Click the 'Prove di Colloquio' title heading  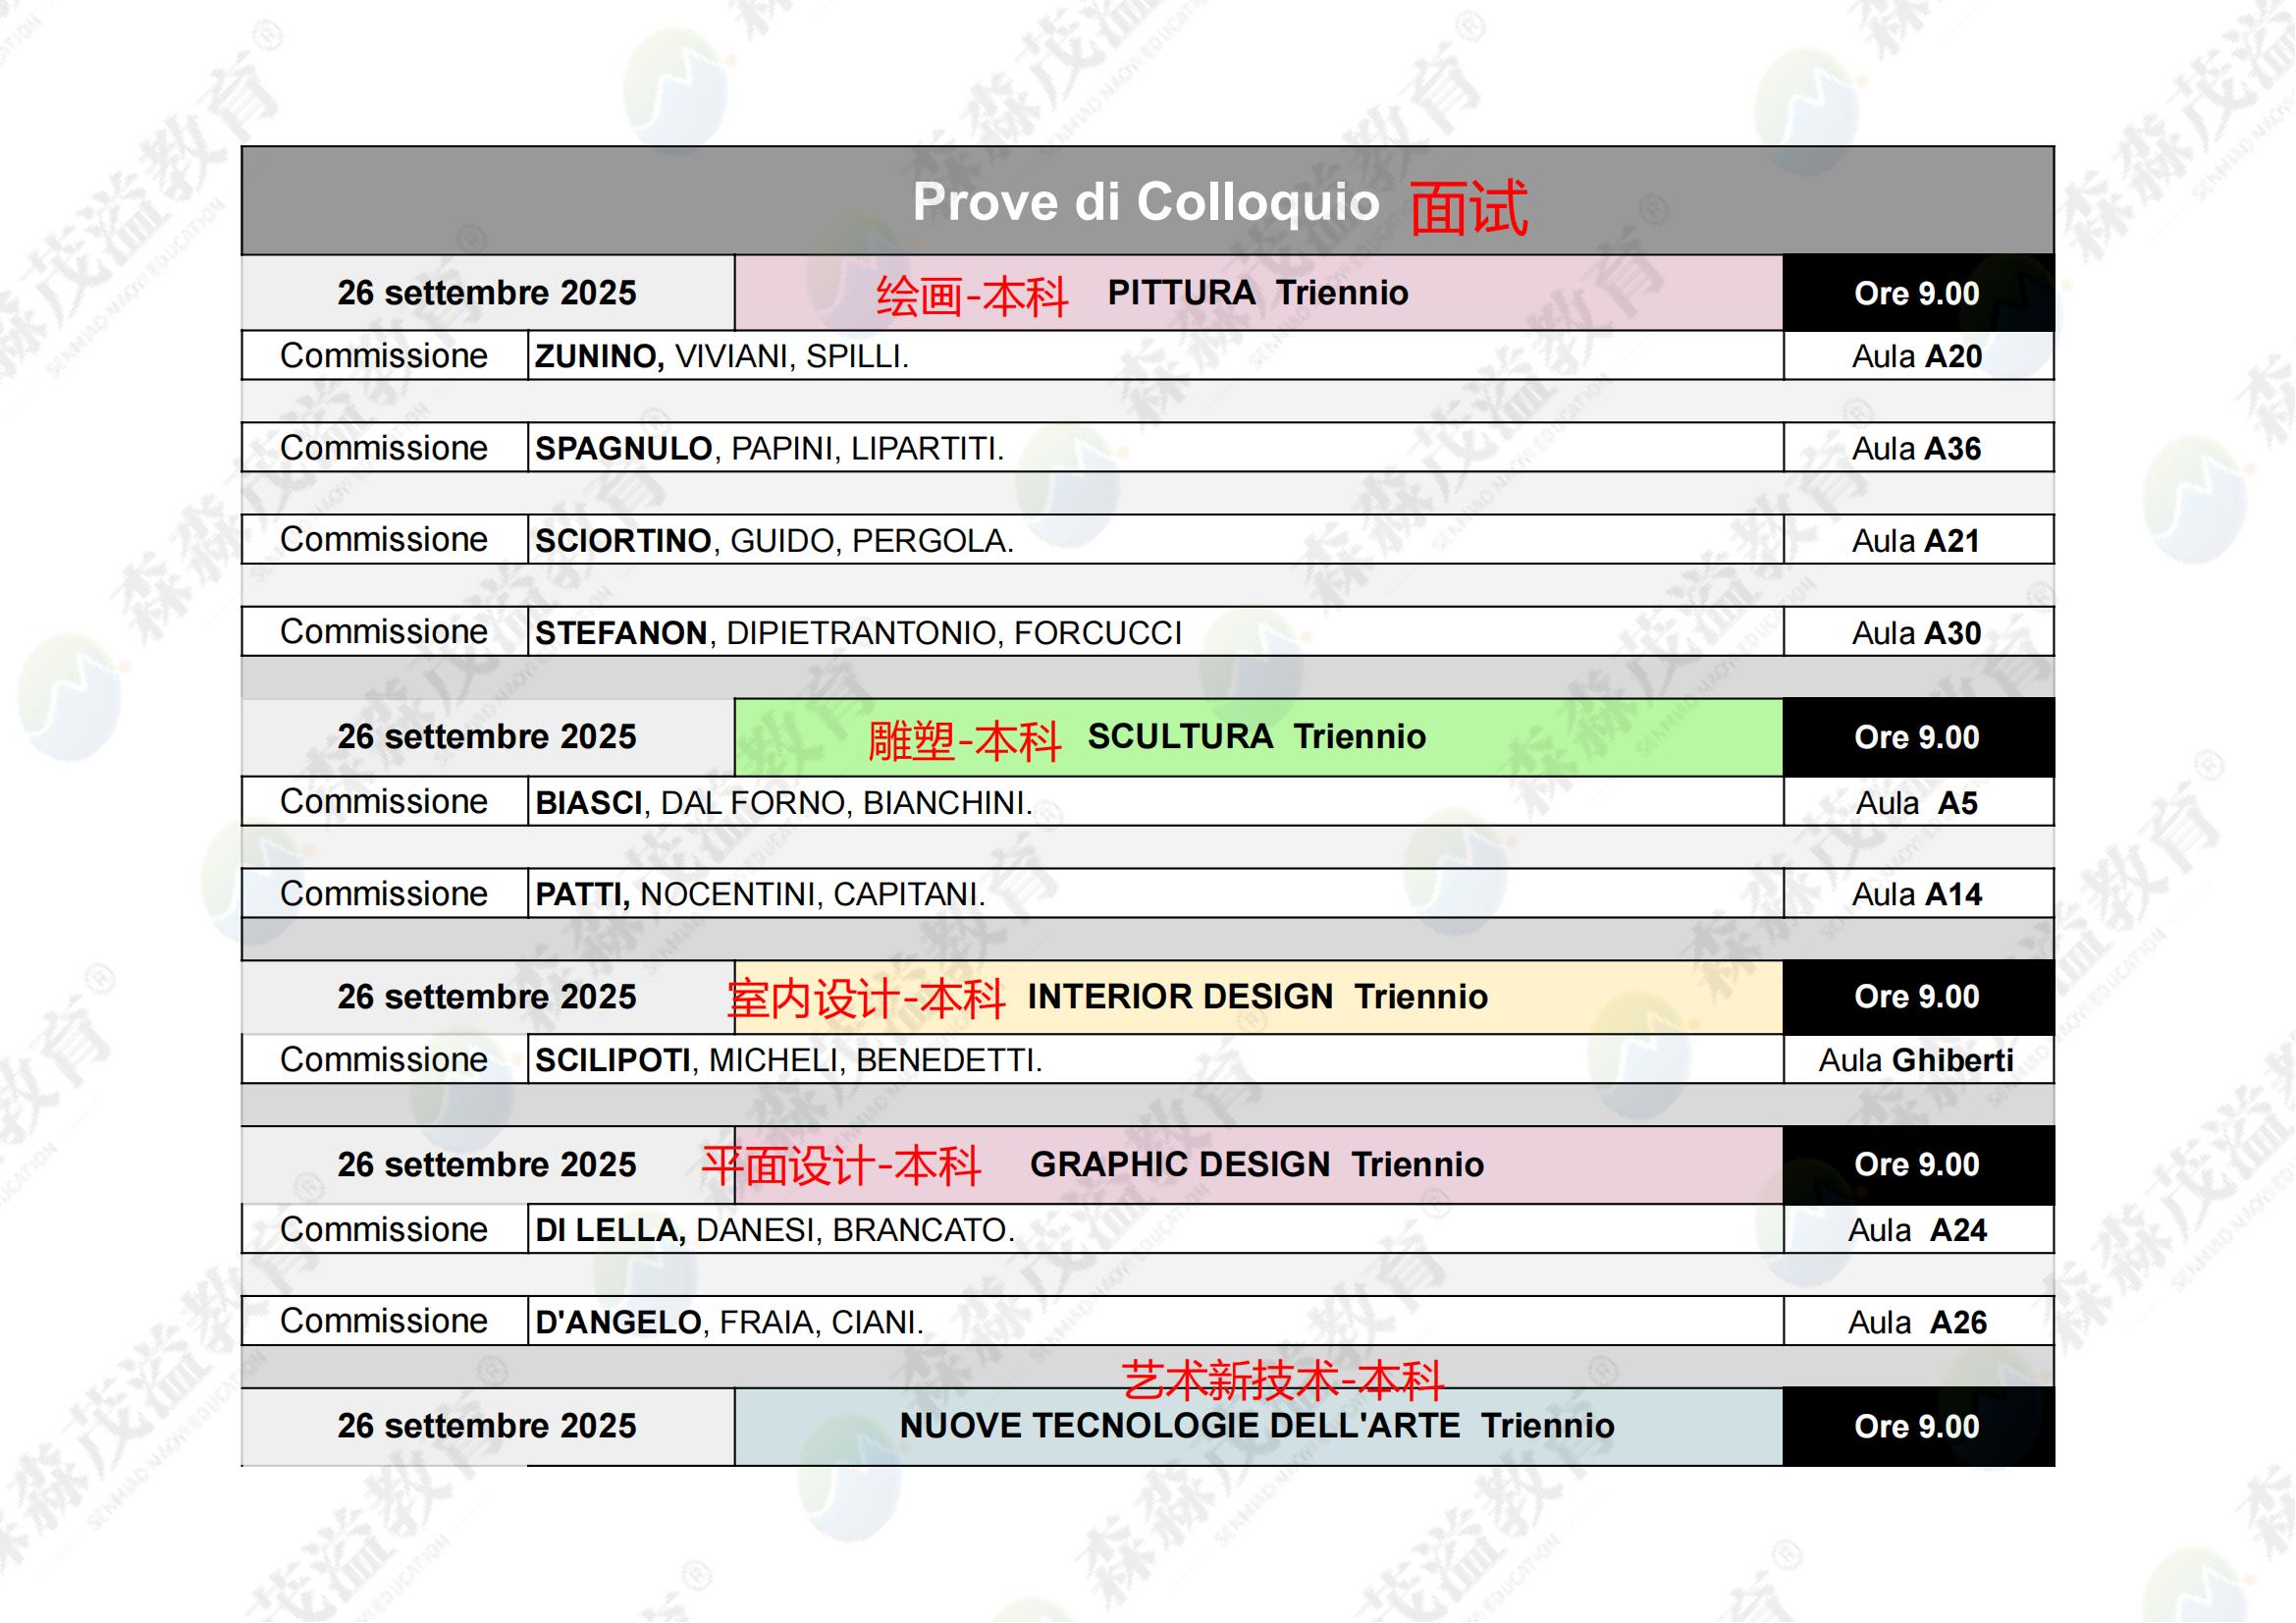click(1146, 202)
